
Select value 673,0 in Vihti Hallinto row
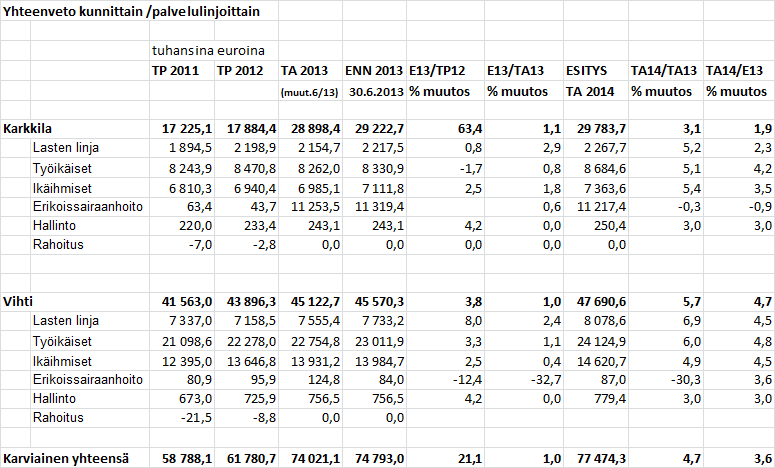196,399
